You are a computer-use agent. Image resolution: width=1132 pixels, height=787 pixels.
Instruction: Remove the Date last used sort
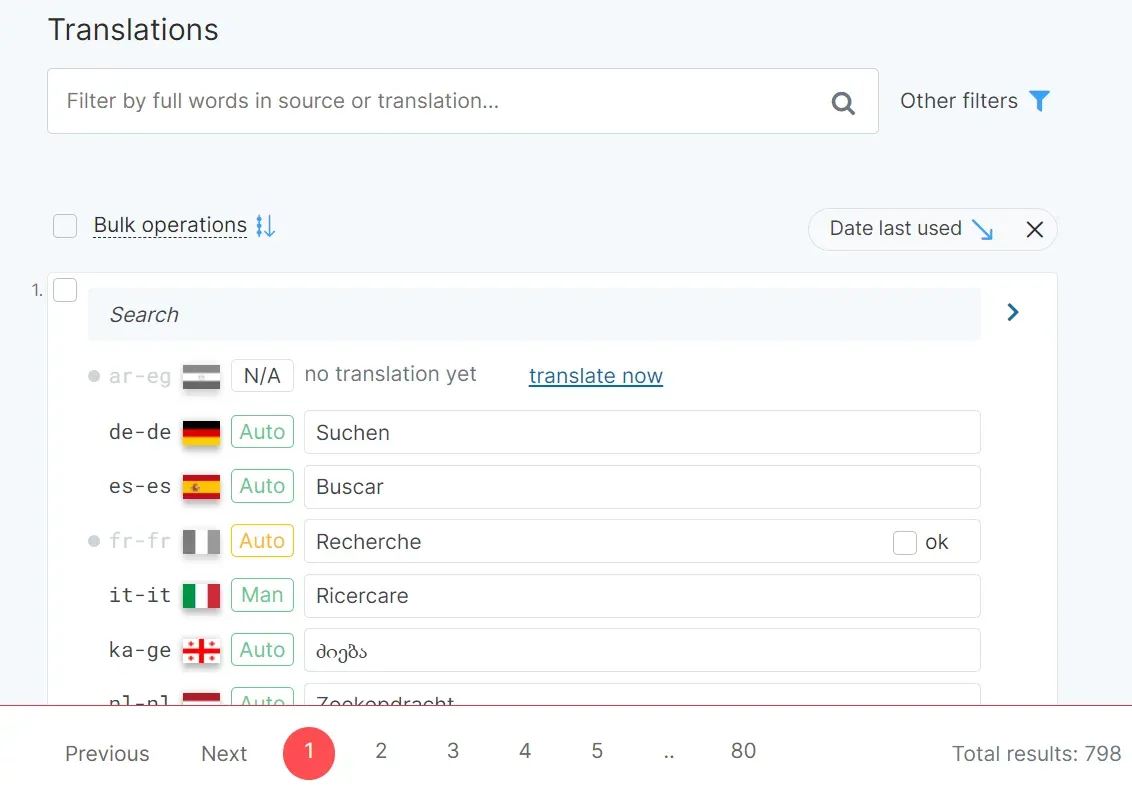click(1035, 229)
